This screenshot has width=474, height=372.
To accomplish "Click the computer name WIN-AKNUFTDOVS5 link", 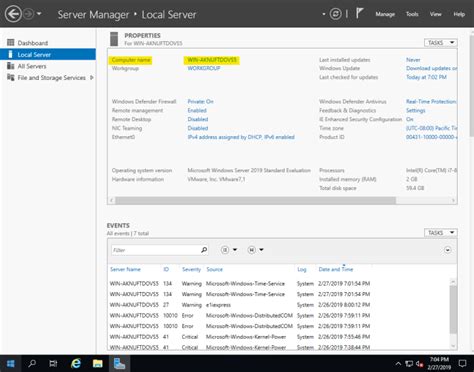I will pos(212,60).
